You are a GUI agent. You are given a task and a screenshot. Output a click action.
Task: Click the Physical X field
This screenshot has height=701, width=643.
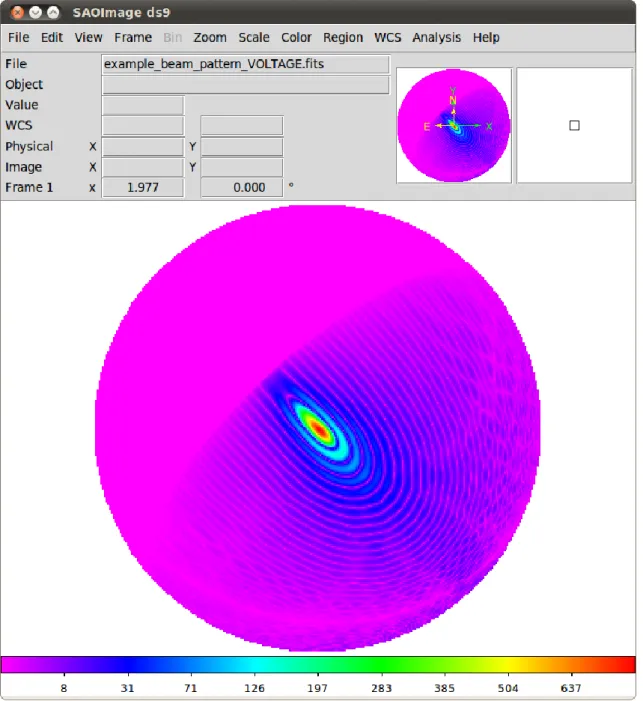click(x=143, y=147)
